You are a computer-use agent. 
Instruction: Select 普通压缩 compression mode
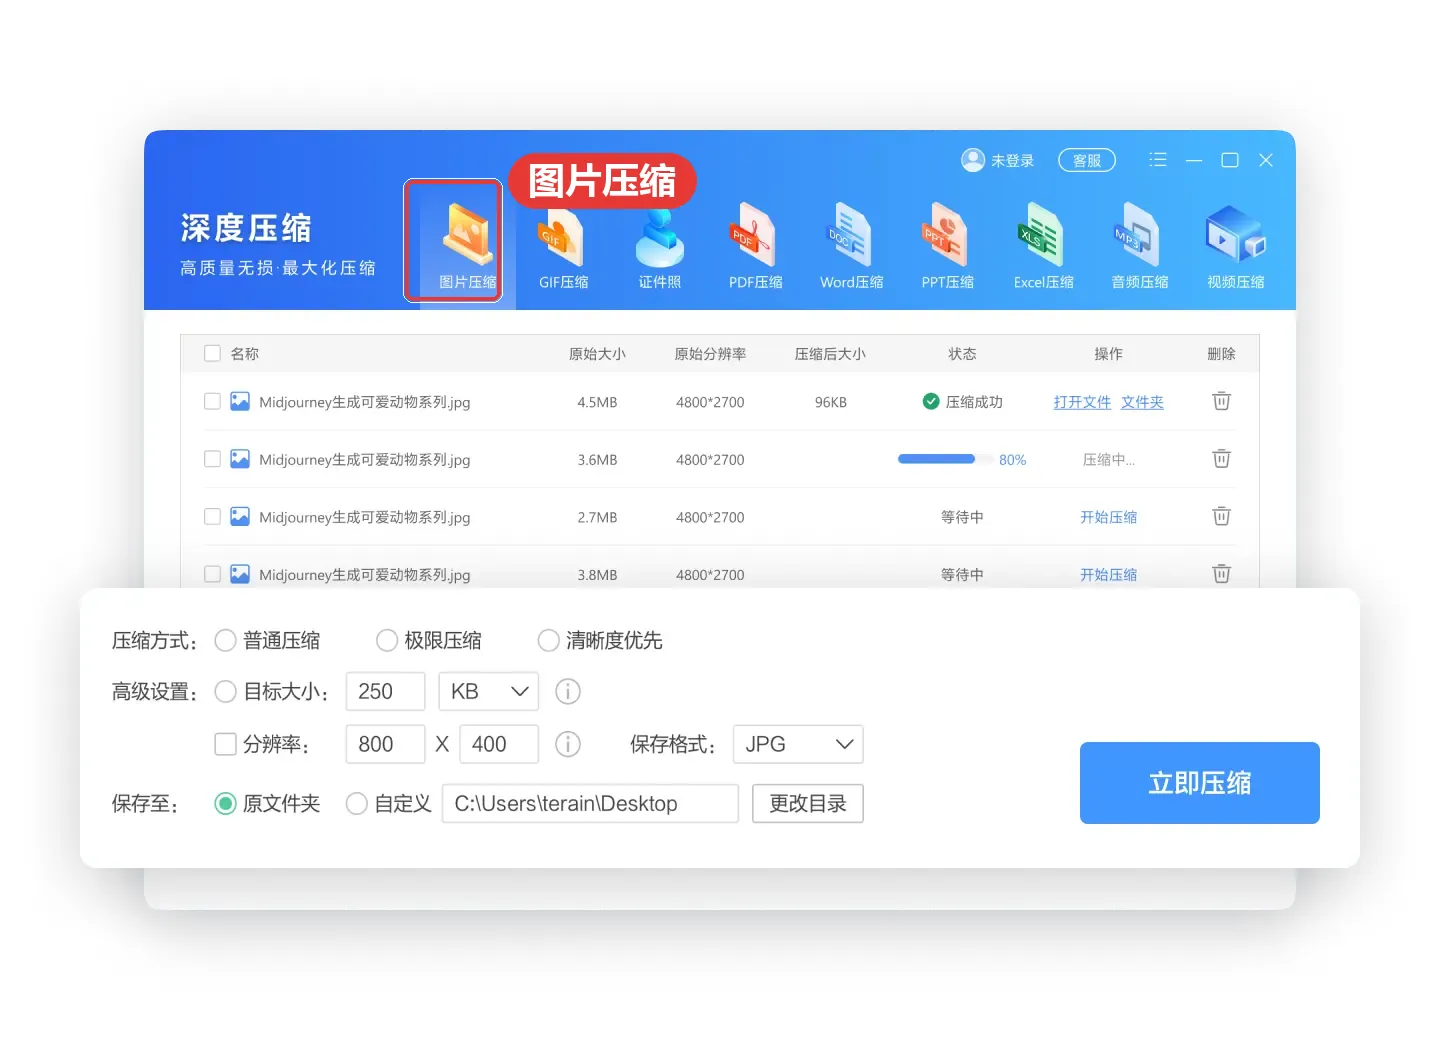[x=226, y=640]
